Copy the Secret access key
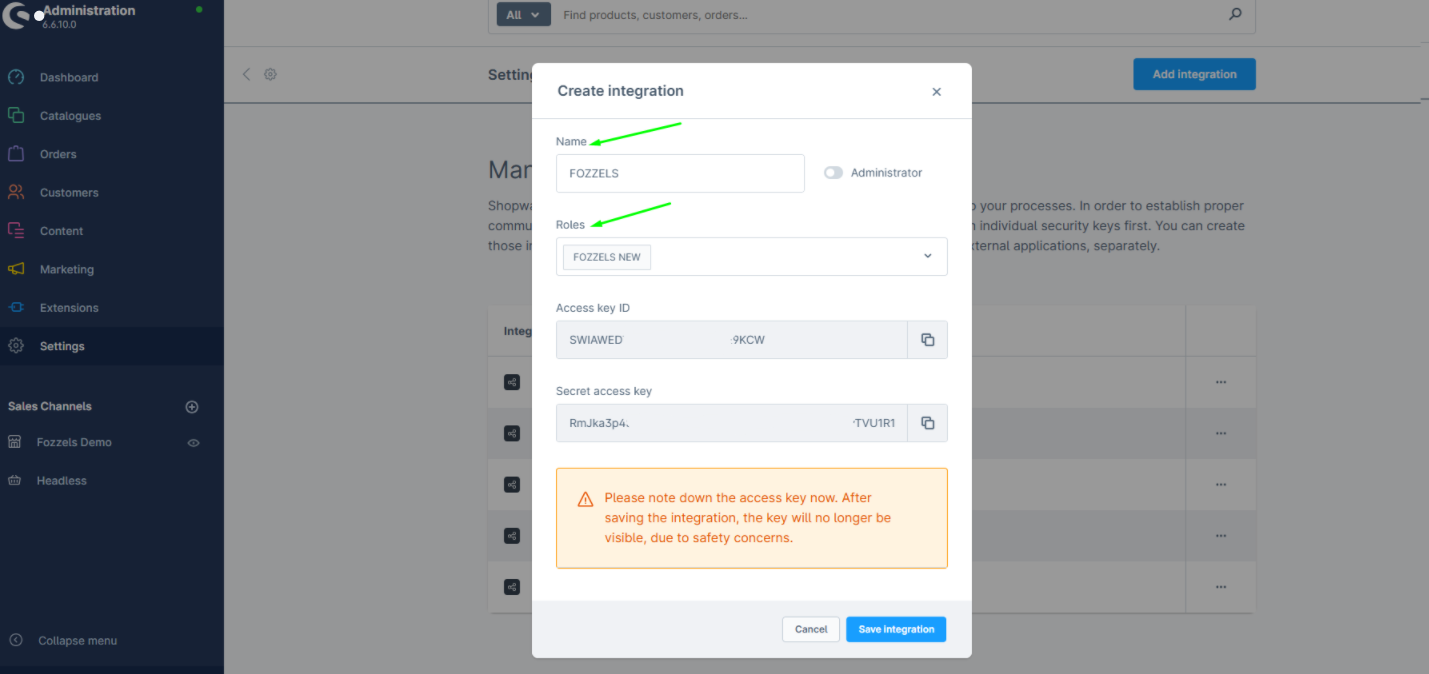The image size is (1429, 674). 927,423
